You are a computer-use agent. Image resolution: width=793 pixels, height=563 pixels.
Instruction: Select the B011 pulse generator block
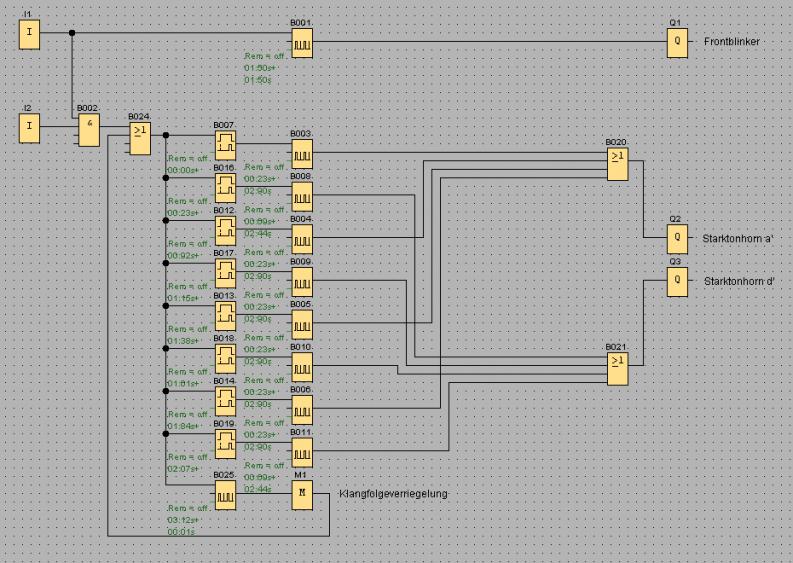(302, 451)
